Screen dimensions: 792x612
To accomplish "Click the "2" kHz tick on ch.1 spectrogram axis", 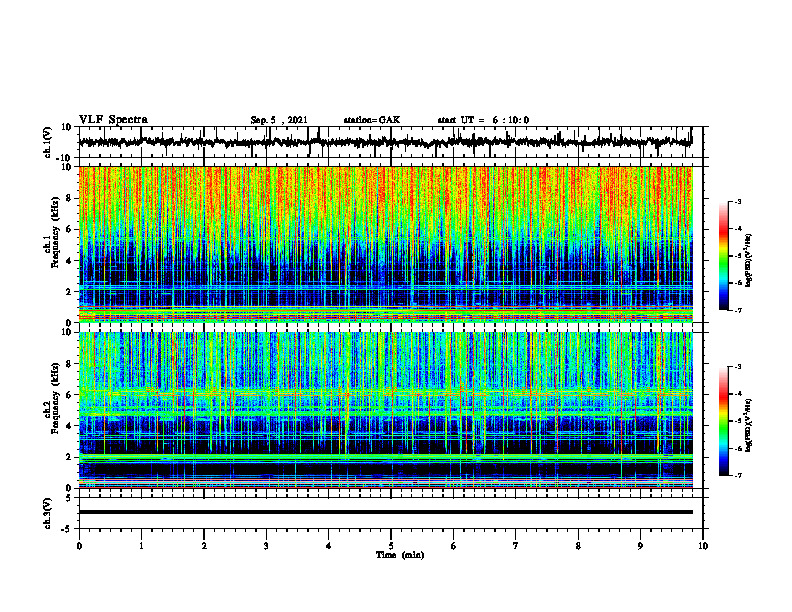I will (x=70, y=292).
